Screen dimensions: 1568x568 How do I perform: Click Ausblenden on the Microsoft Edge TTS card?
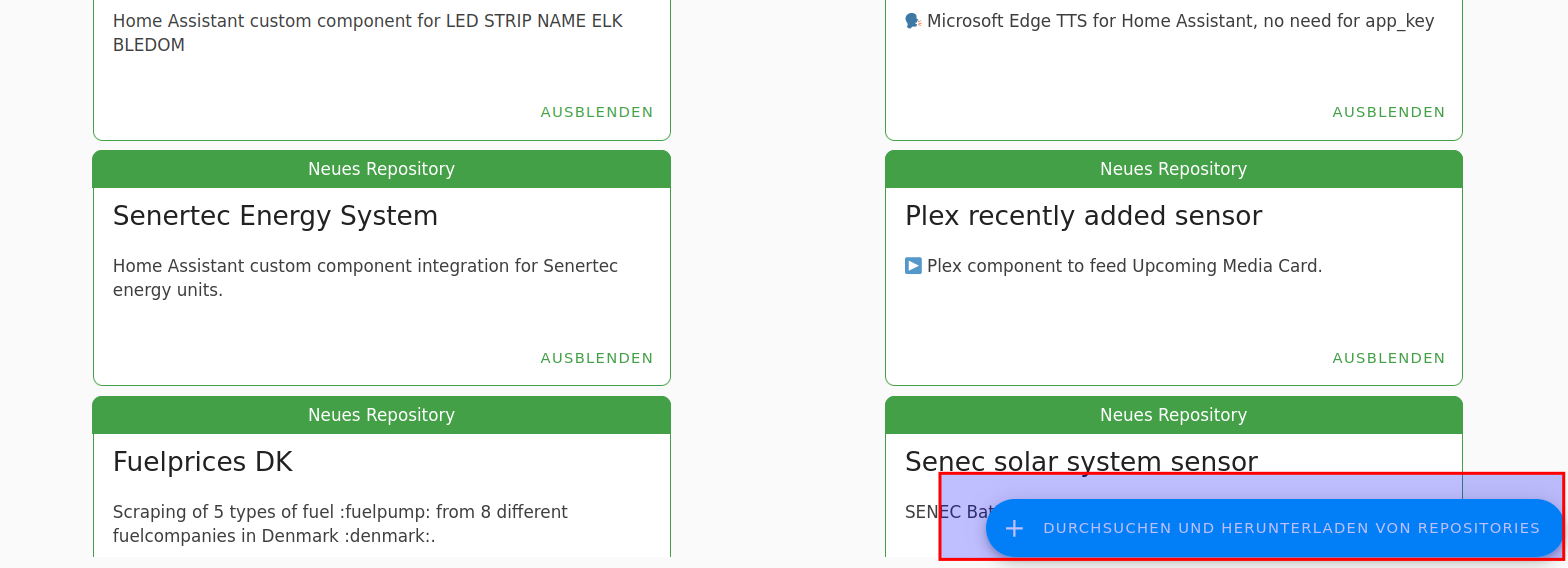tap(1388, 112)
